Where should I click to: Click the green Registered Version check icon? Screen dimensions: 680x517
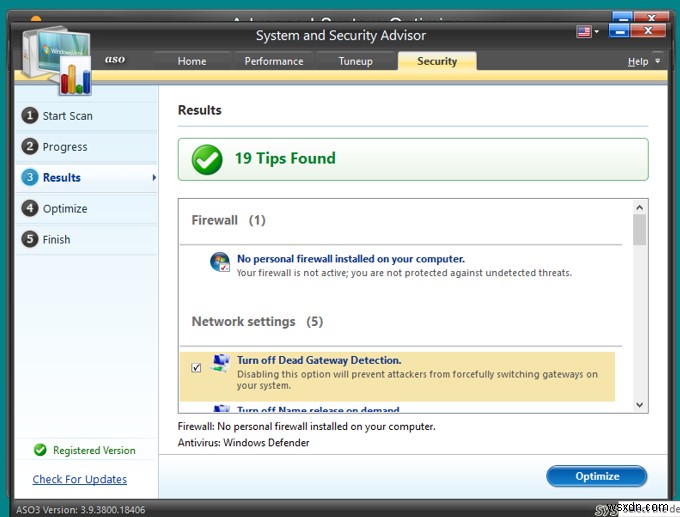tap(40, 450)
